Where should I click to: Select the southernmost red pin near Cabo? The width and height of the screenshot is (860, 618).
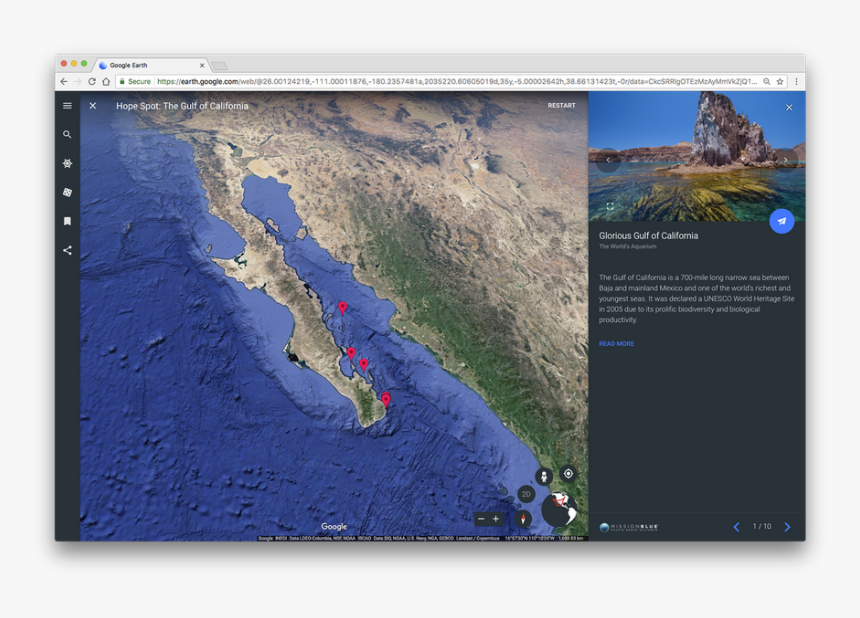click(386, 400)
